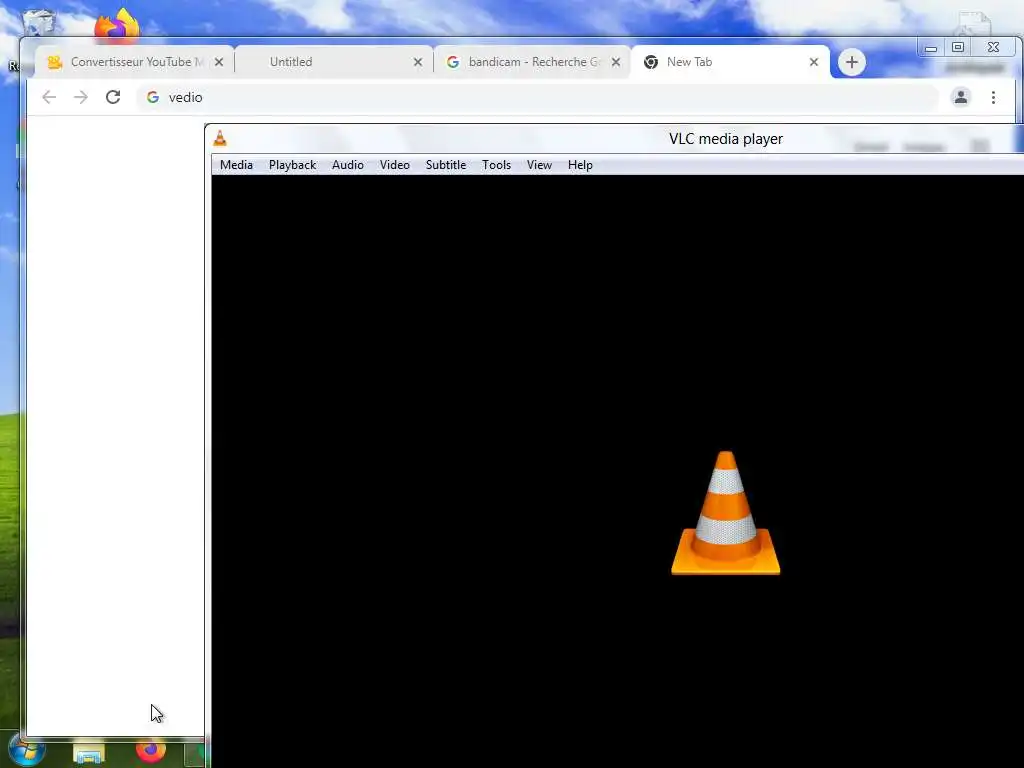Screen dimensions: 1024x768
Task: Open File Explorer from the taskbar
Action: tap(89, 753)
